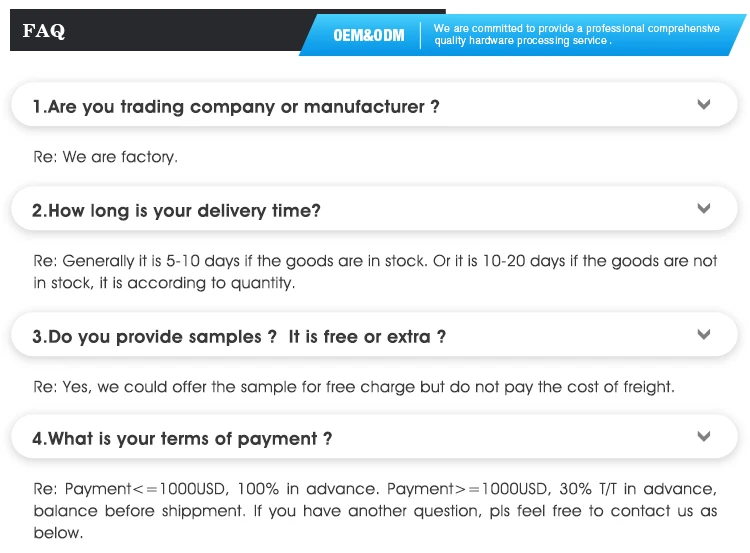
Task: Toggle the chevron beside the samples question
Action: [704, 335]
